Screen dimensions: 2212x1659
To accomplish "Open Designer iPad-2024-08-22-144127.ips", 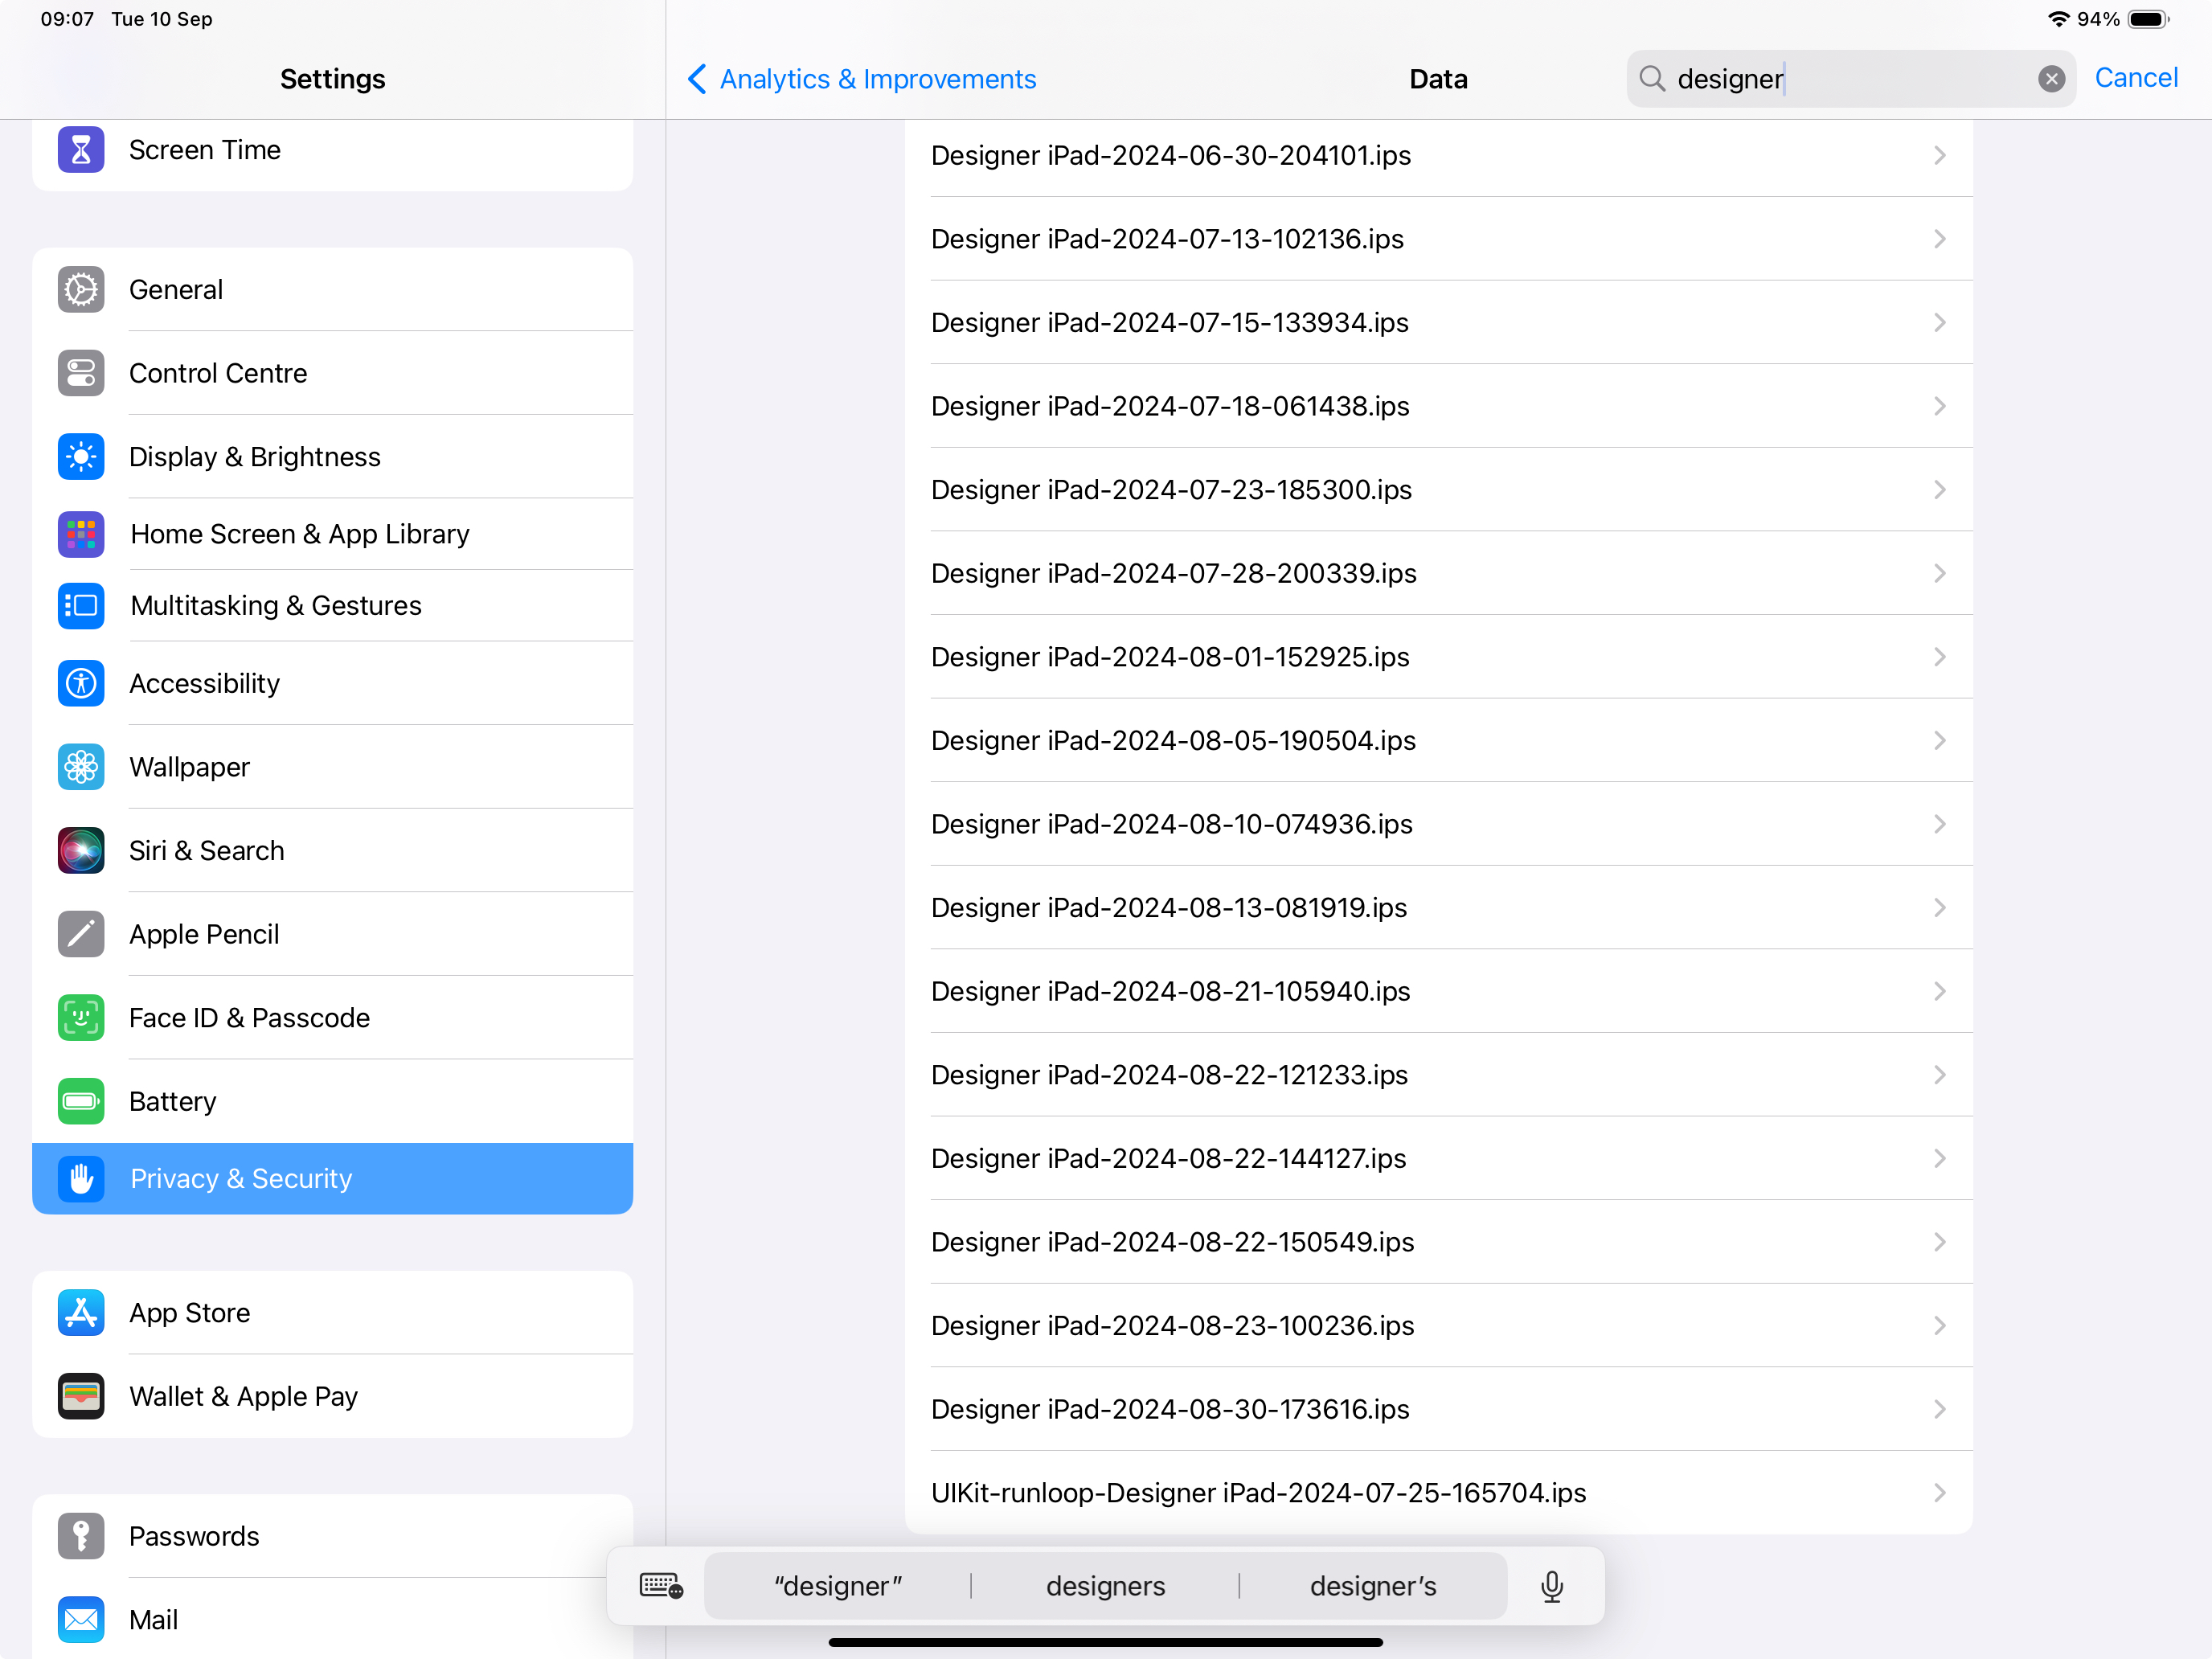I will (x=1438, y=1158).
